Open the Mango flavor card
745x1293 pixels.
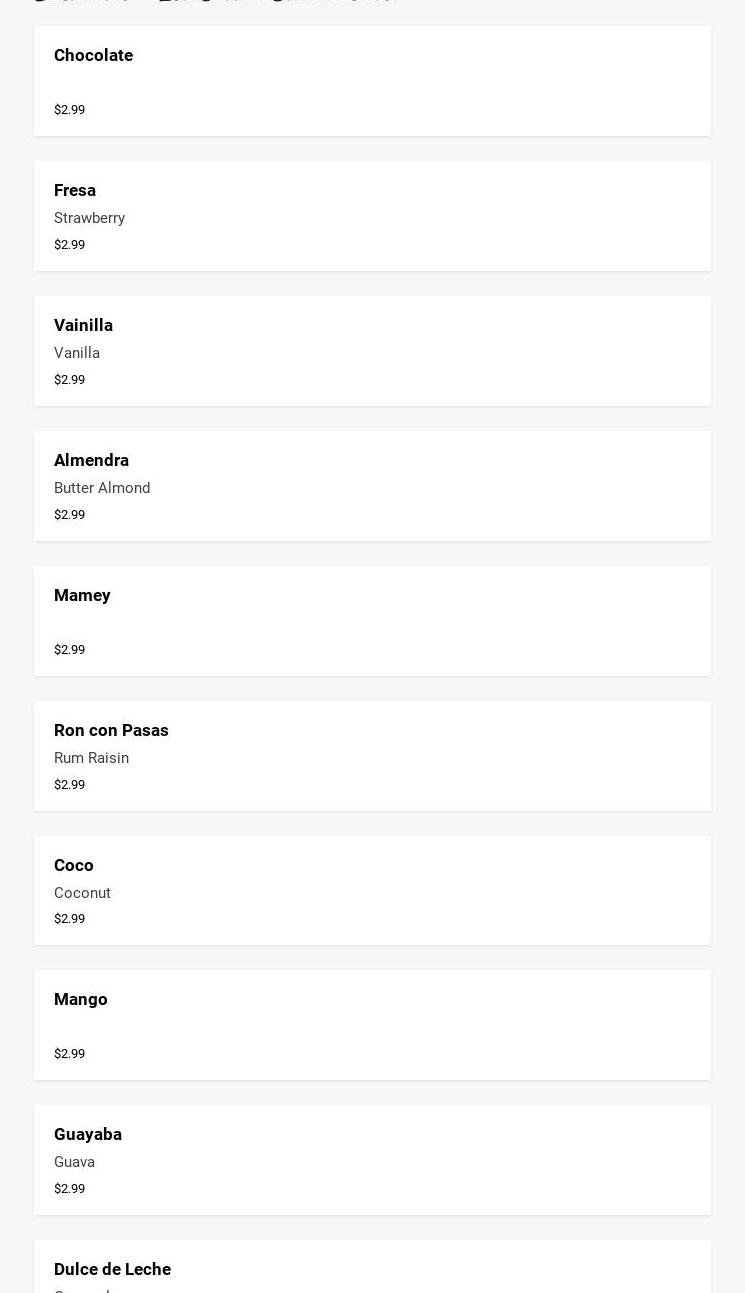point(81,1000)
